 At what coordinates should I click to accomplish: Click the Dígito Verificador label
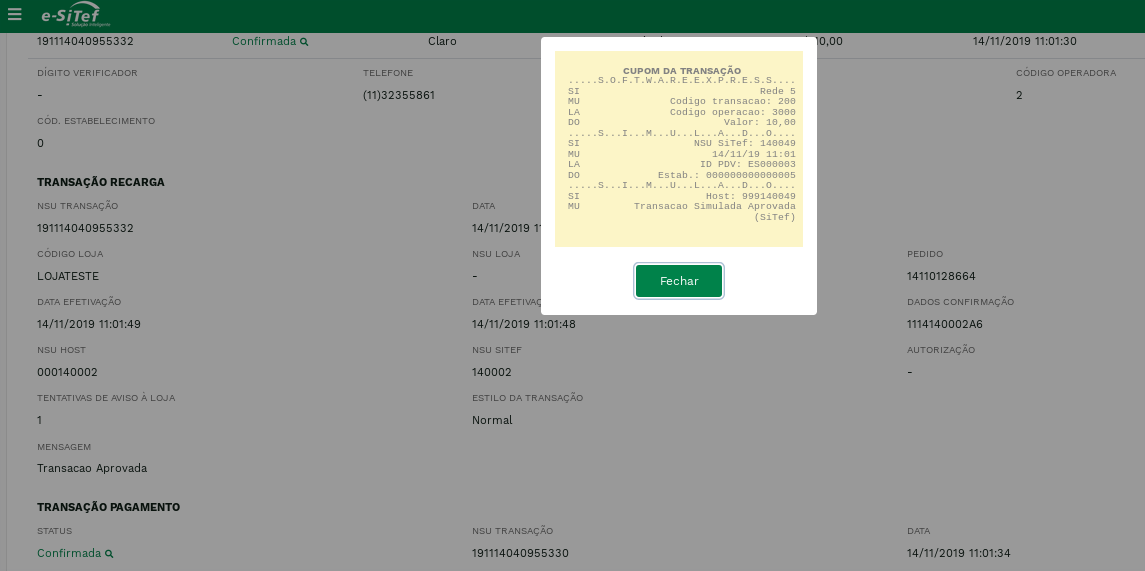pyautogui.click(x=87, y=73)
